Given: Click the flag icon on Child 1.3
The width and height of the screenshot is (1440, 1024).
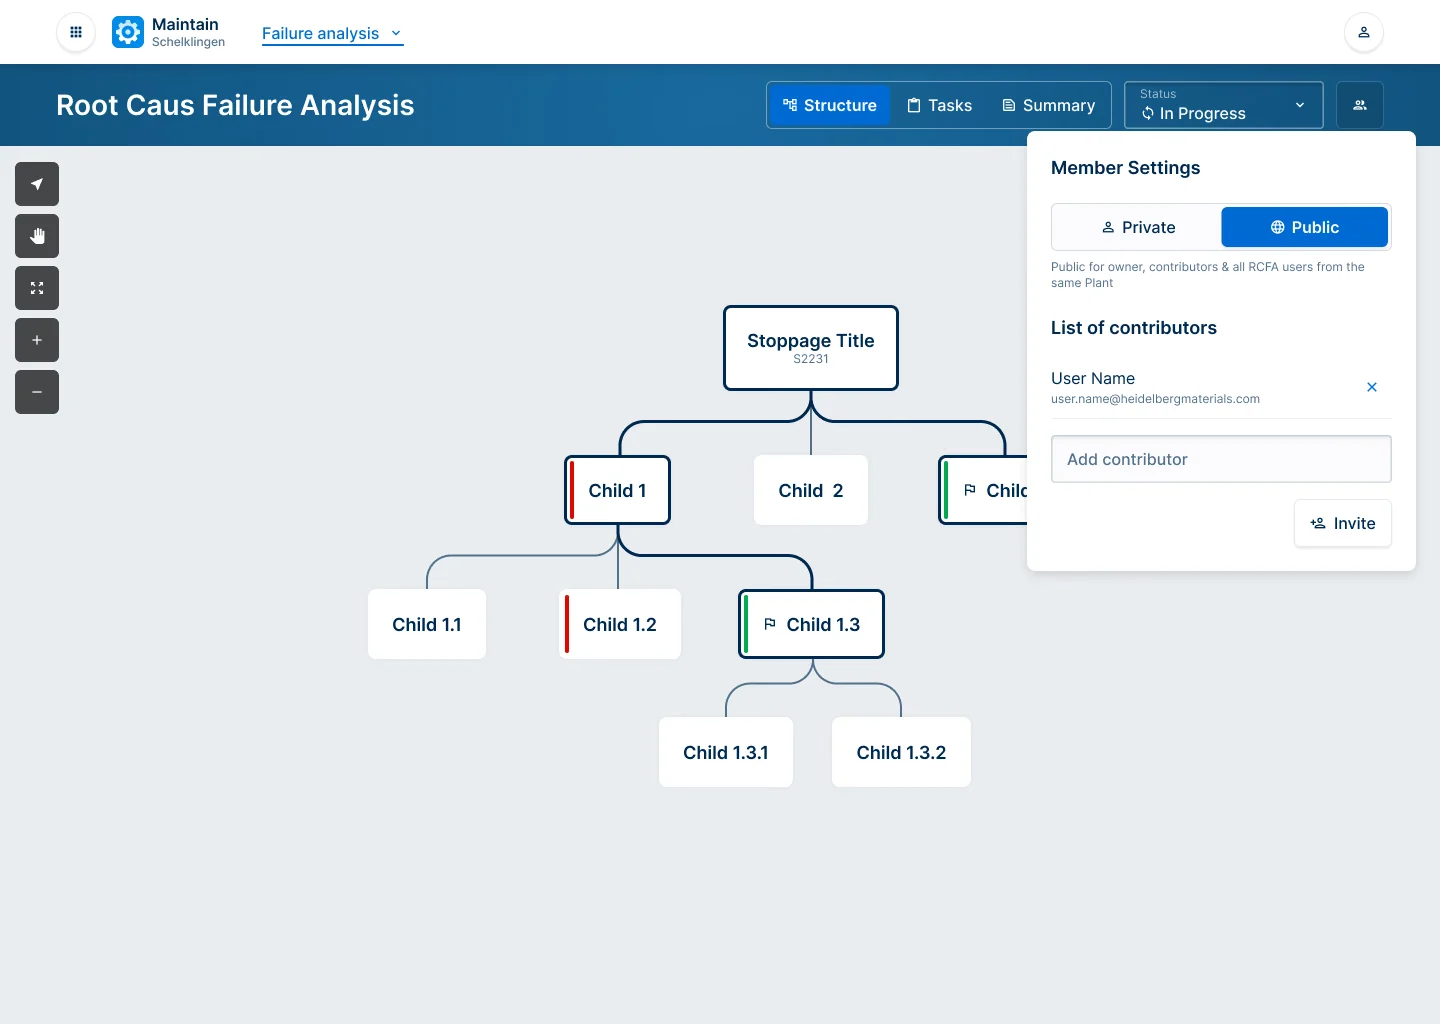Looking at the screenshot, I should (770, 624).
